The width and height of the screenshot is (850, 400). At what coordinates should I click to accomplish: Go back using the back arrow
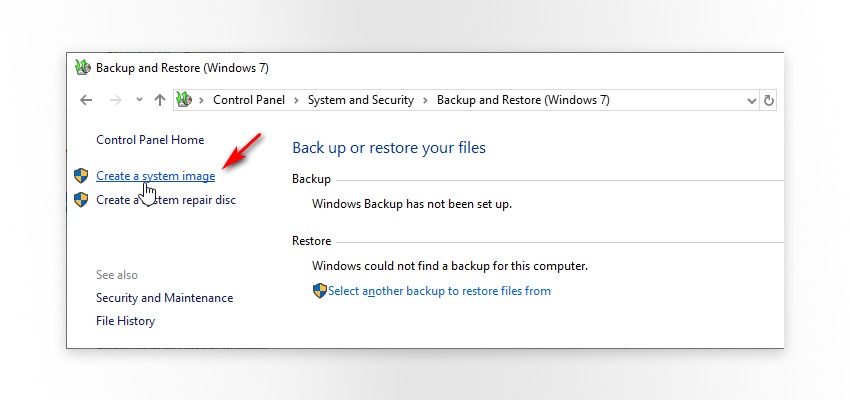pos(86,100)
